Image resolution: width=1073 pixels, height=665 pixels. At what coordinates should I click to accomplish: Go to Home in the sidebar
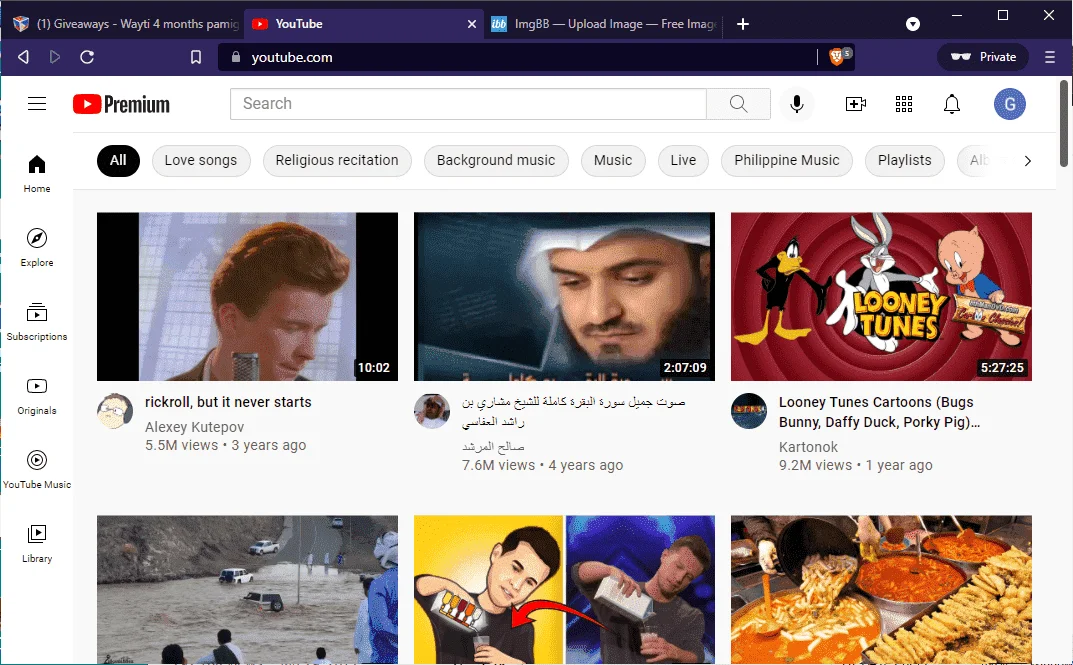click(x=37, y=174)
